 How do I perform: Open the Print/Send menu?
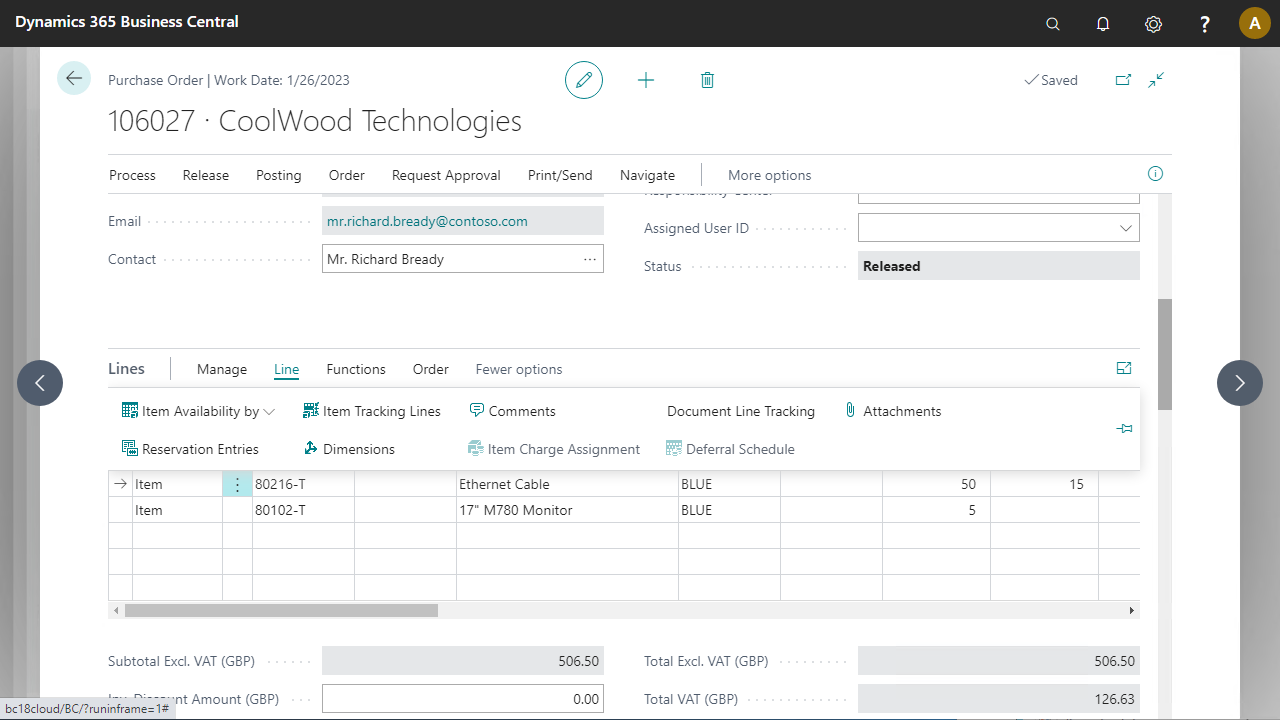[560, 175]
